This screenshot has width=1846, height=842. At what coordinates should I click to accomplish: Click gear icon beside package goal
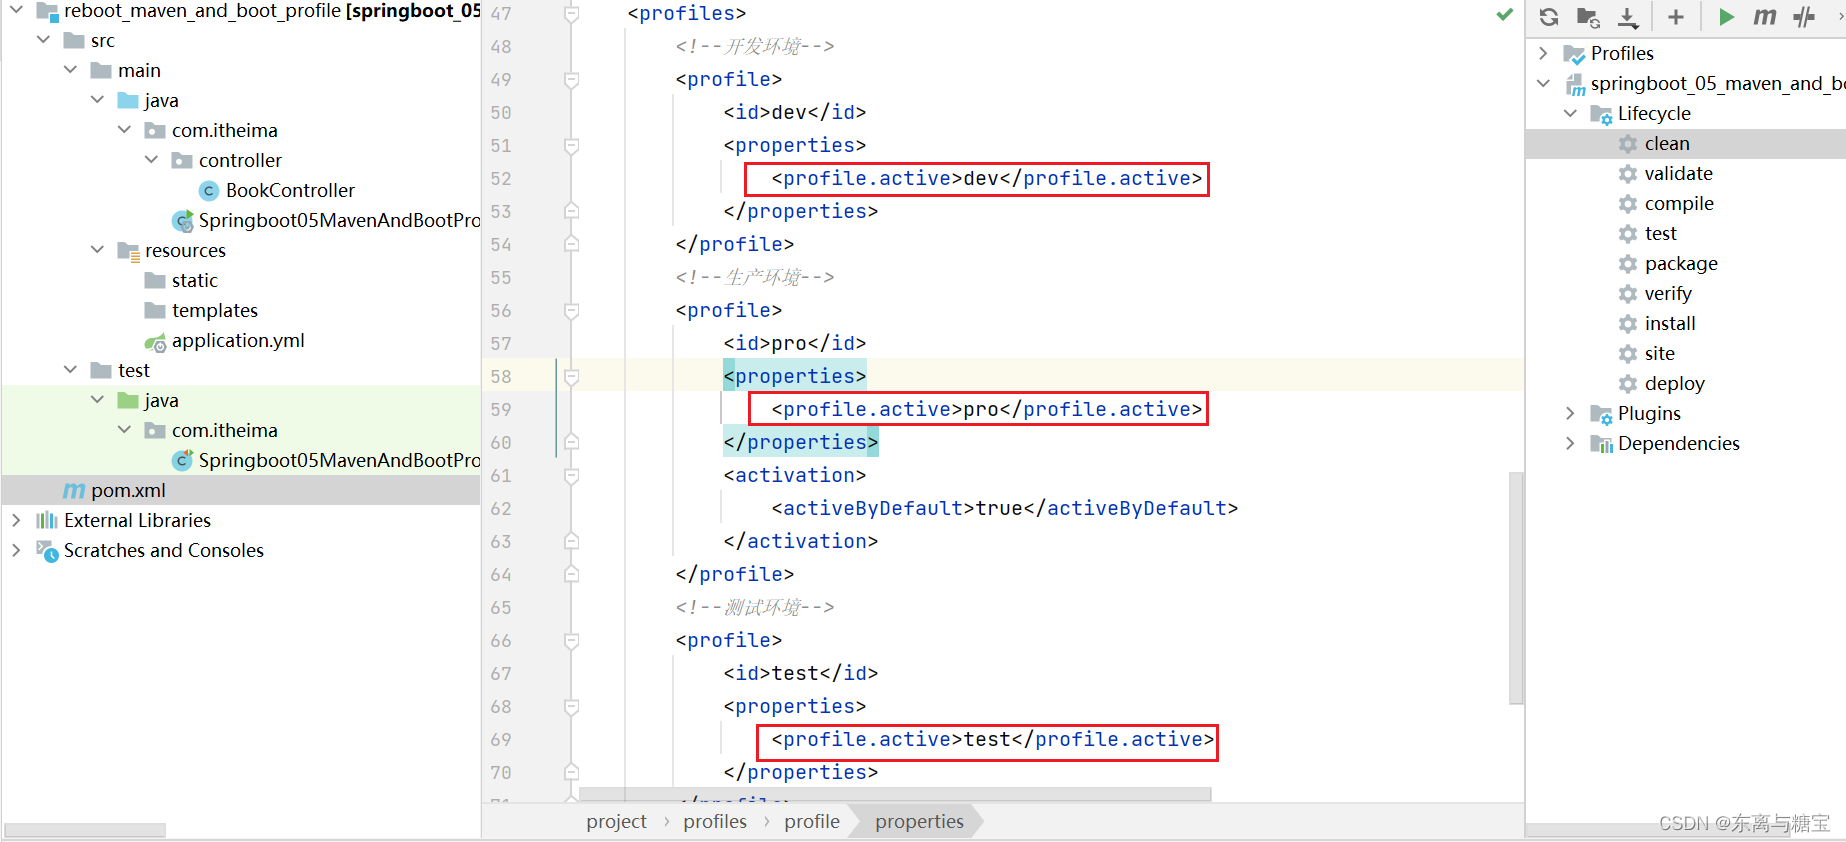[1628, 264]
